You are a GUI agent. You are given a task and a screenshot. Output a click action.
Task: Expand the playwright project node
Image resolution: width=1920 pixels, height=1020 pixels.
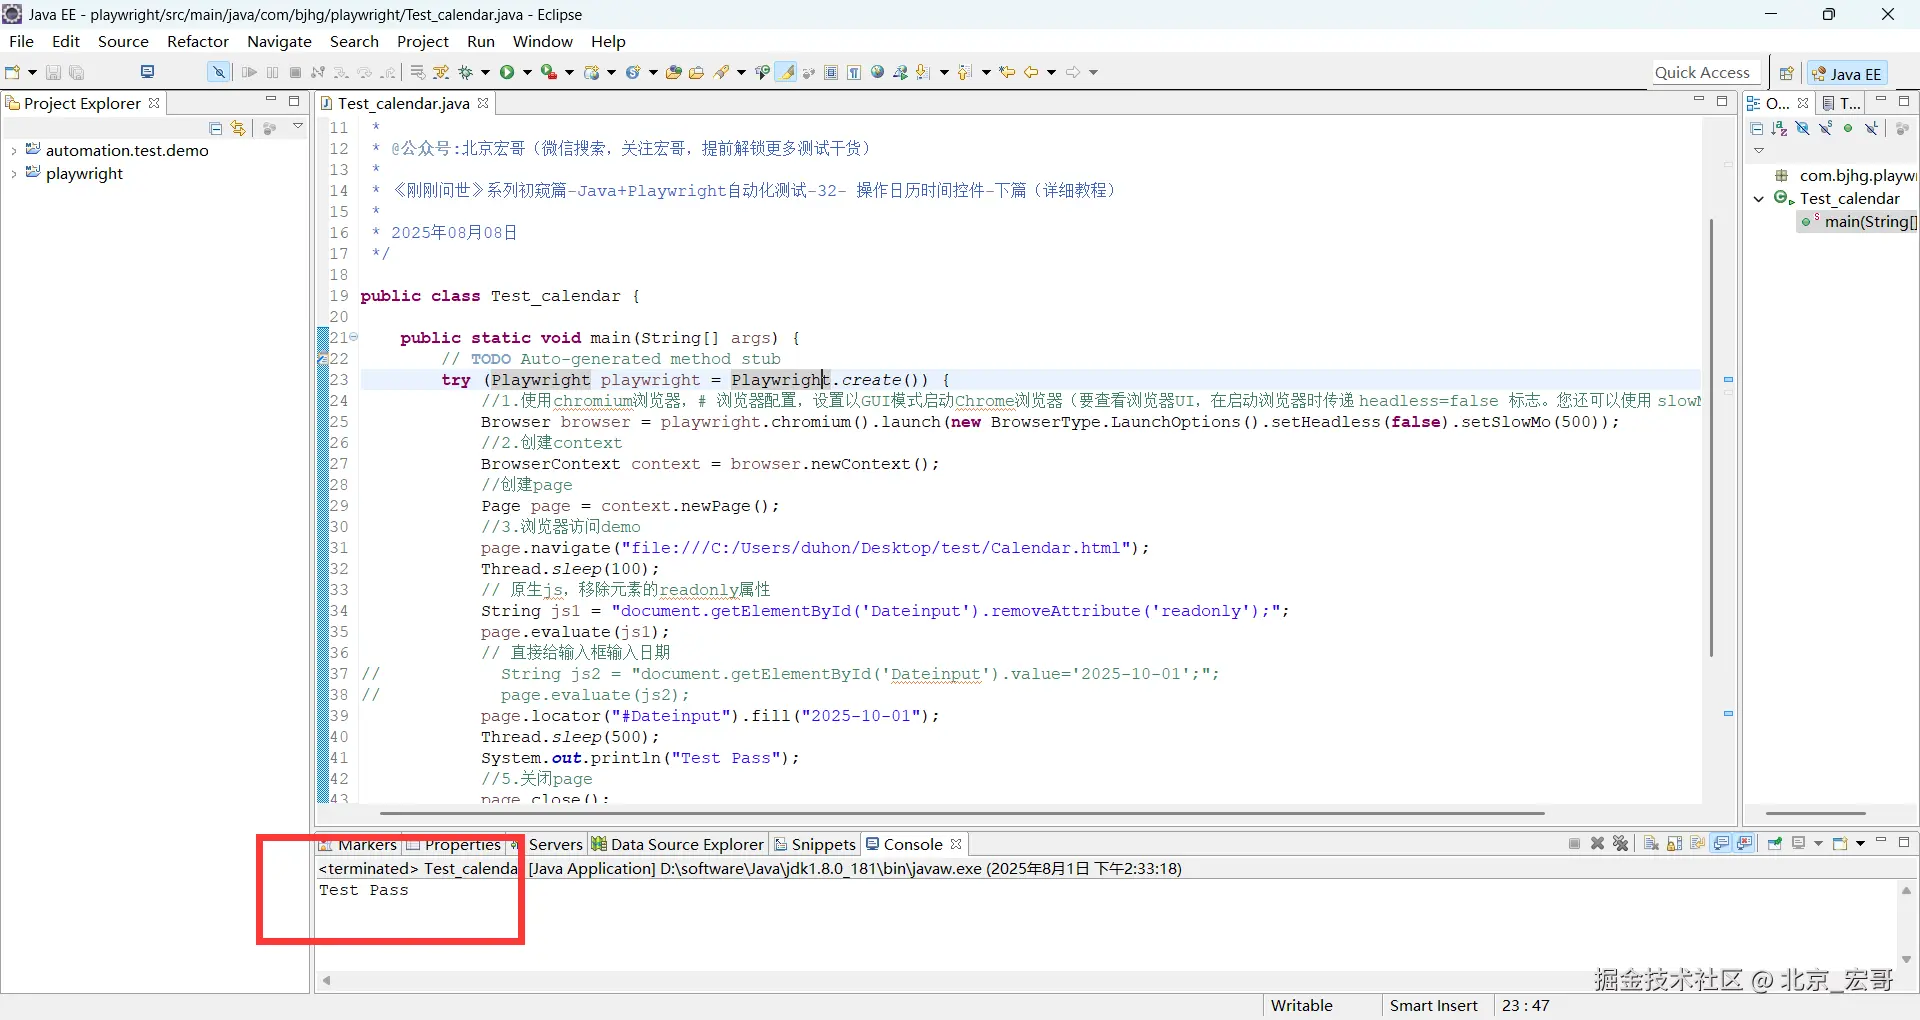tap(13, 174)
